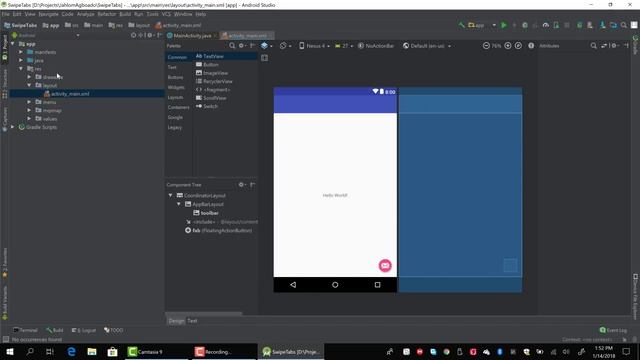640x360 pixels.
Task: Open the Android Profiler gauge icon
Action: click(x=546, y=25)
